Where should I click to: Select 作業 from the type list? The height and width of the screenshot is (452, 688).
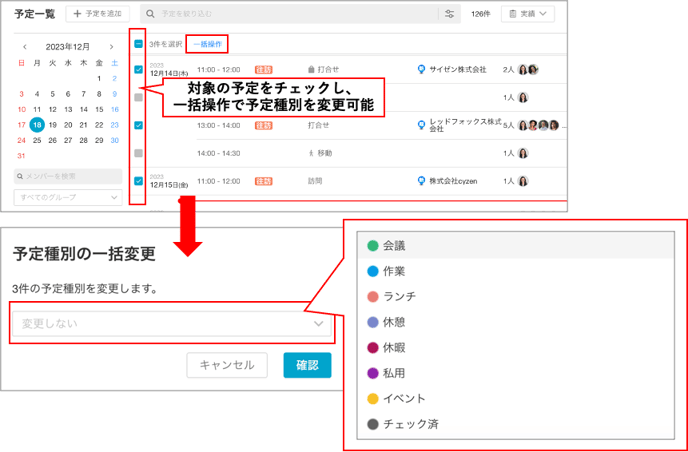point(516,272)
